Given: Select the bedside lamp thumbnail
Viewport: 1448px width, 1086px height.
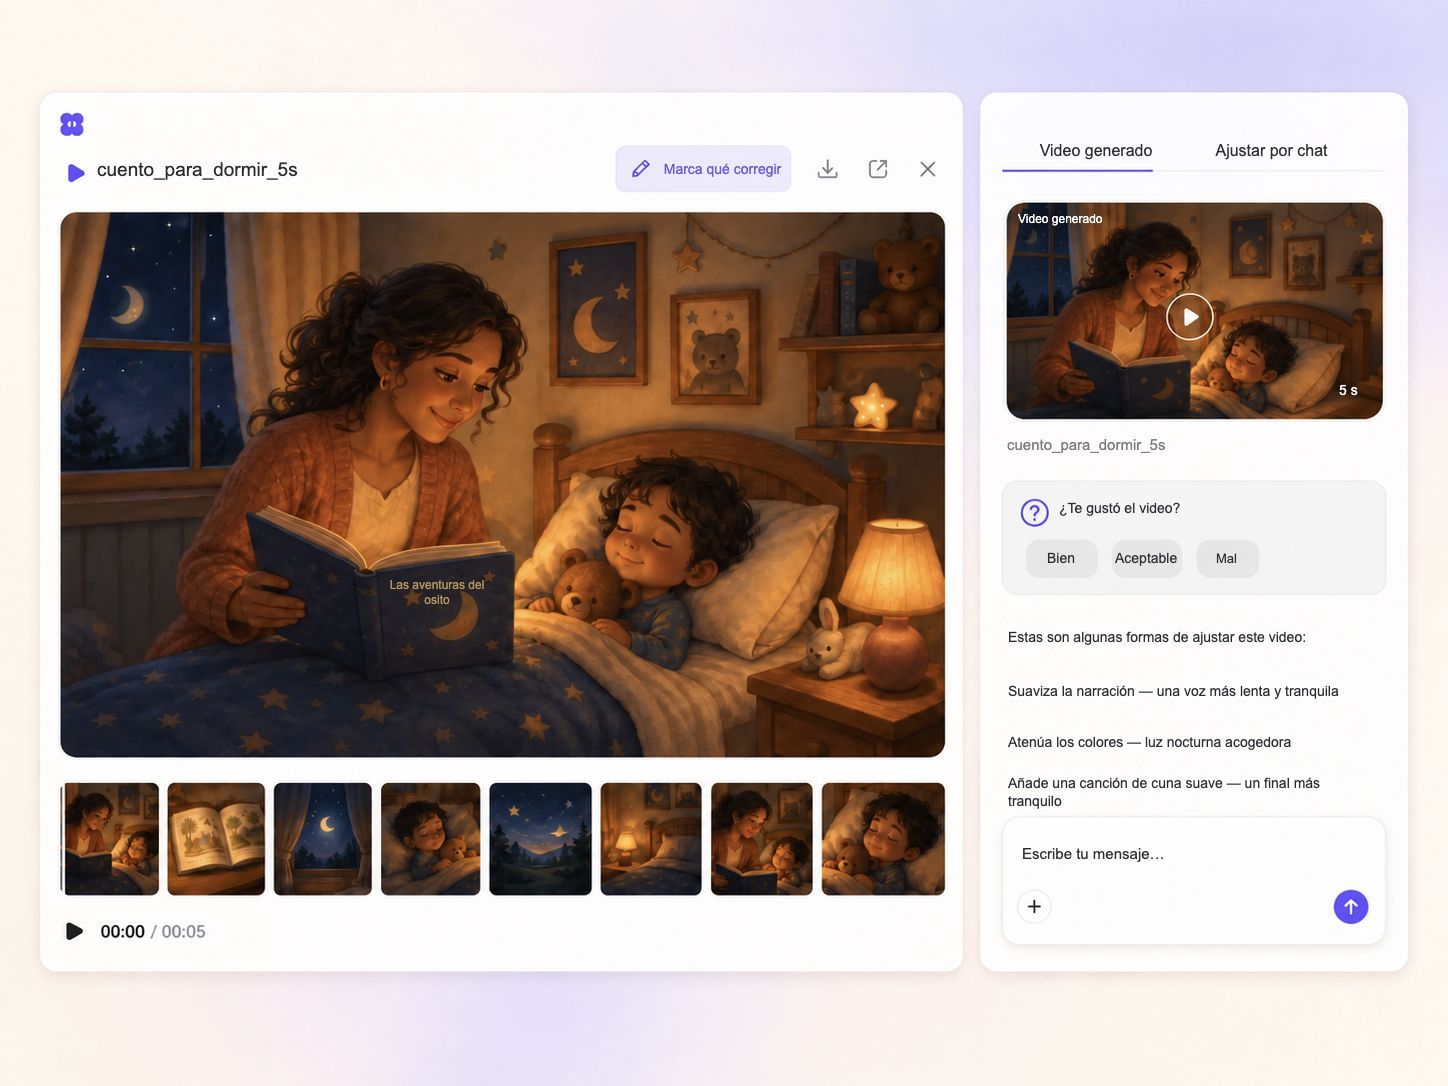Looking at the screenshot, I should 651,839.
